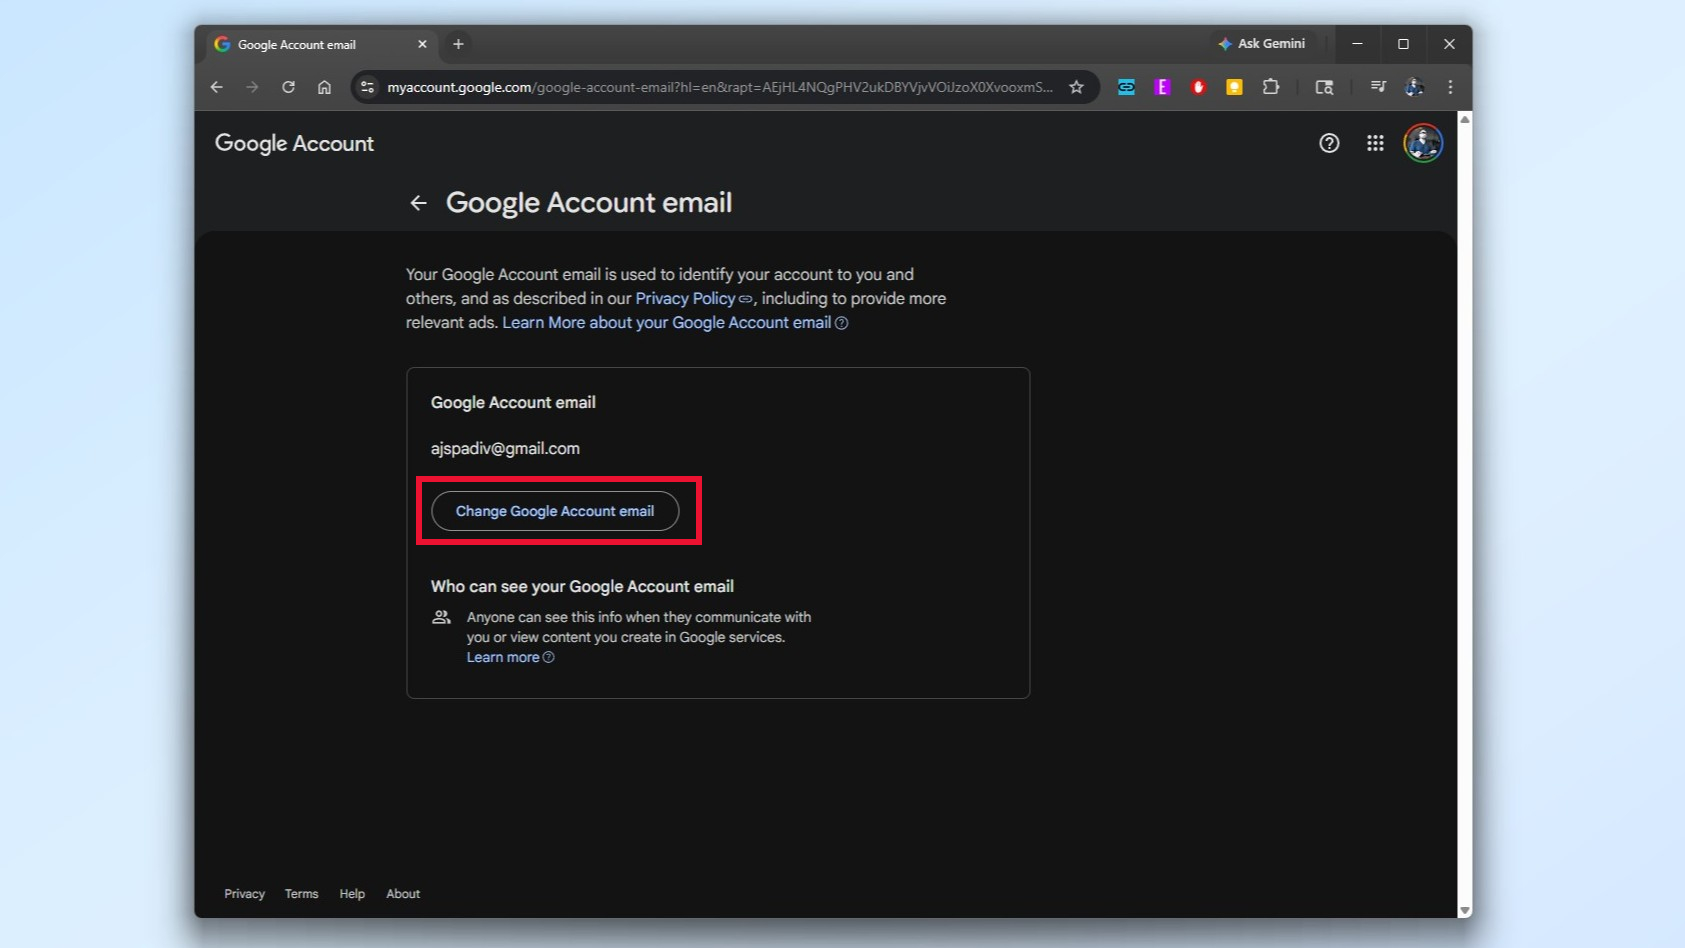
Task: Click the vertical page scrollbar
Action: (x=1464, y=500)
